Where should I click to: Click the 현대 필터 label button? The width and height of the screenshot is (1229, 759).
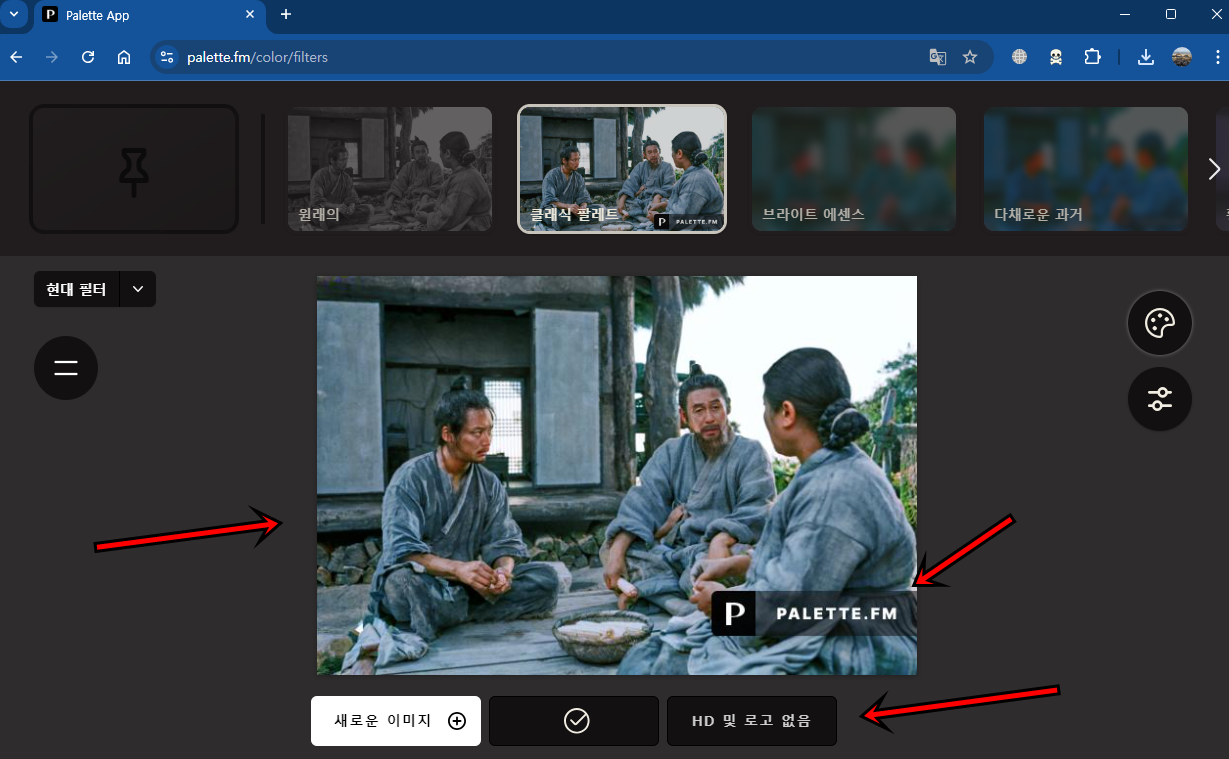click(77, 289)
